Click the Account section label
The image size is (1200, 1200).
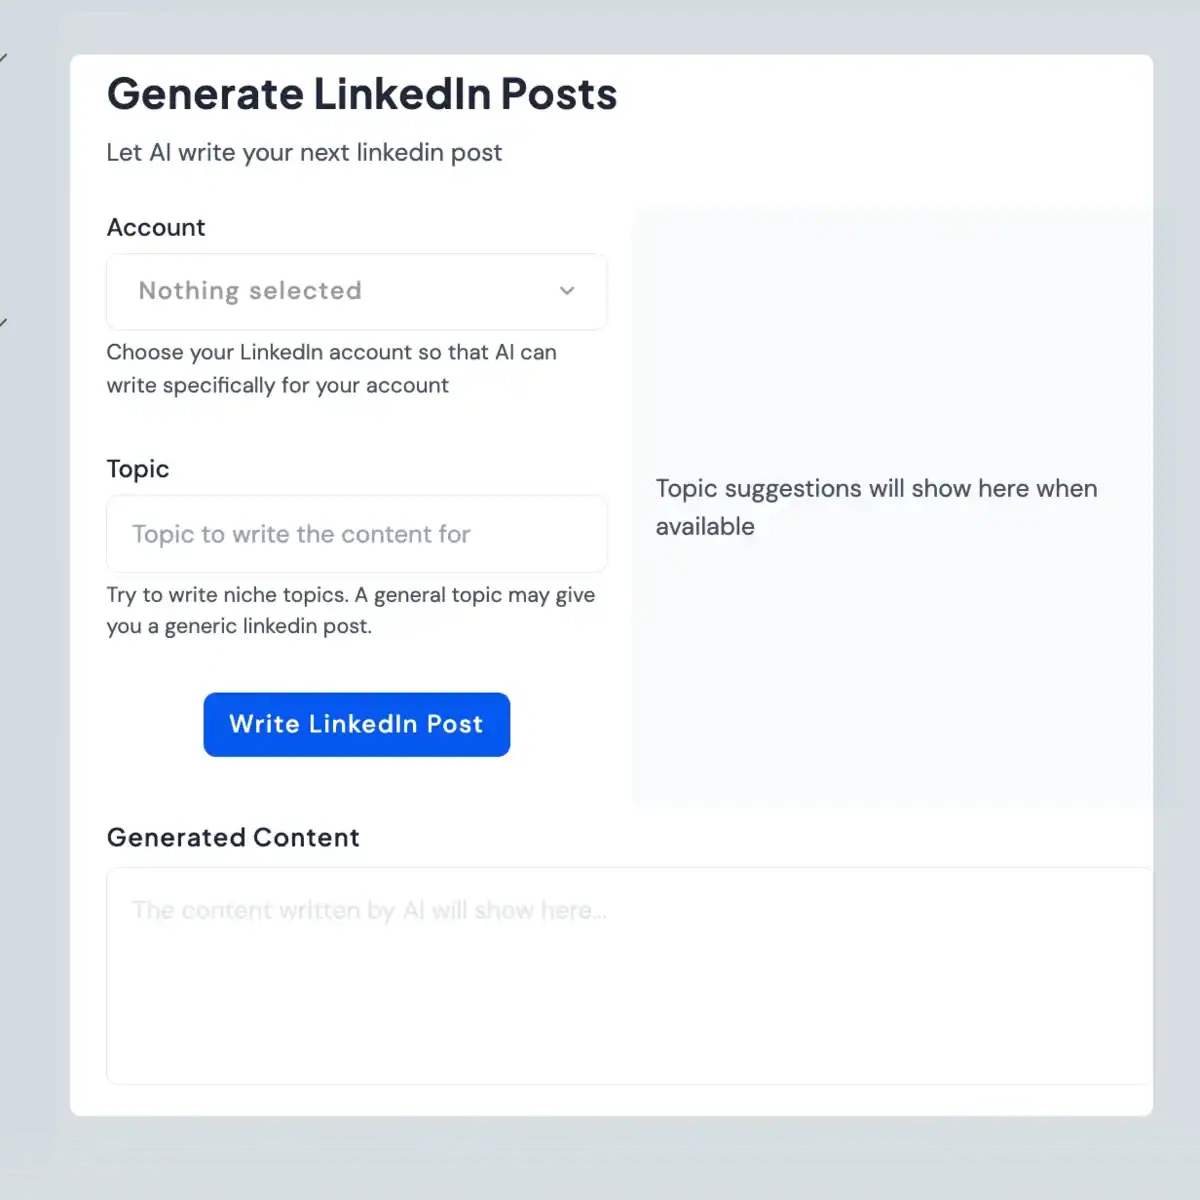click(x=156, y=227)
